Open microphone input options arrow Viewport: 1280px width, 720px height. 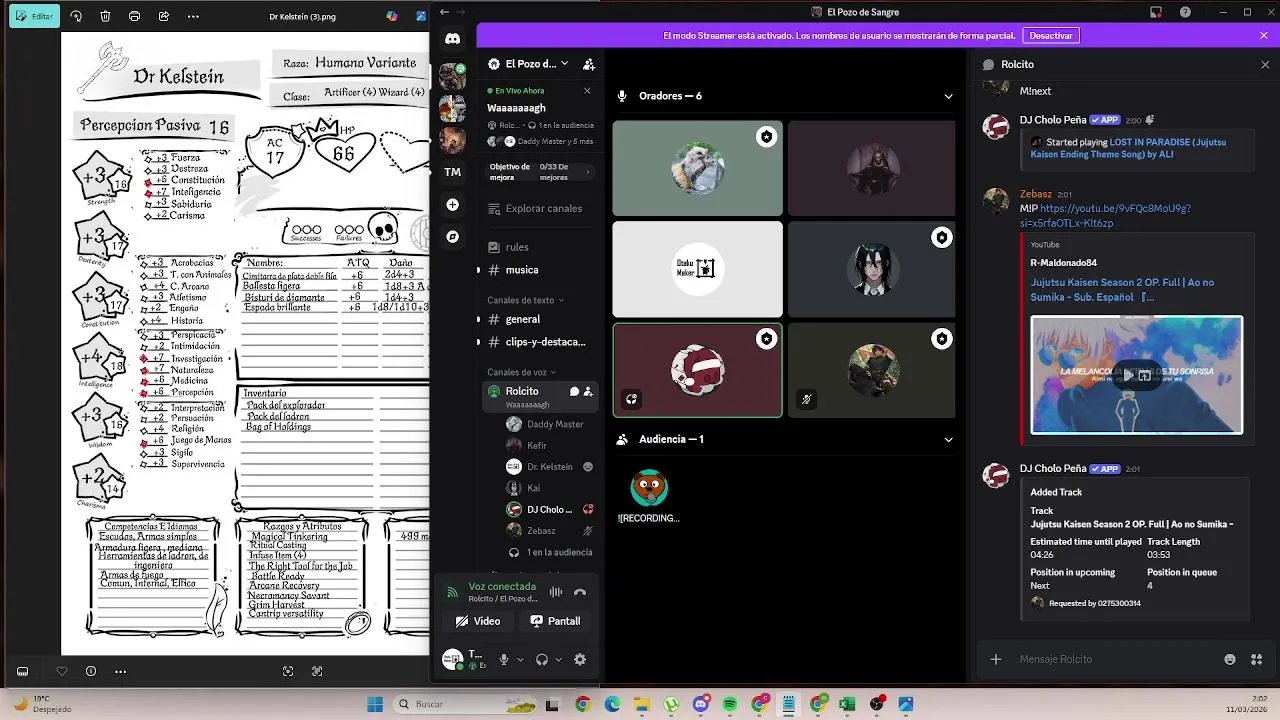tap(520, 659)
